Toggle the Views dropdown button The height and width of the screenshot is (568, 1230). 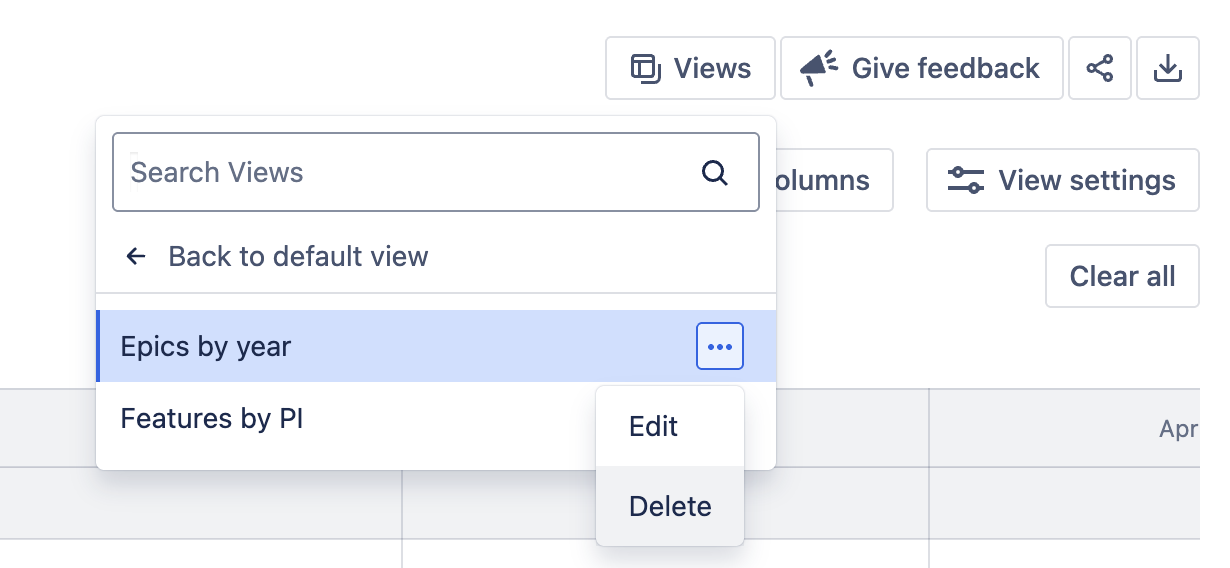click(690, 68)
